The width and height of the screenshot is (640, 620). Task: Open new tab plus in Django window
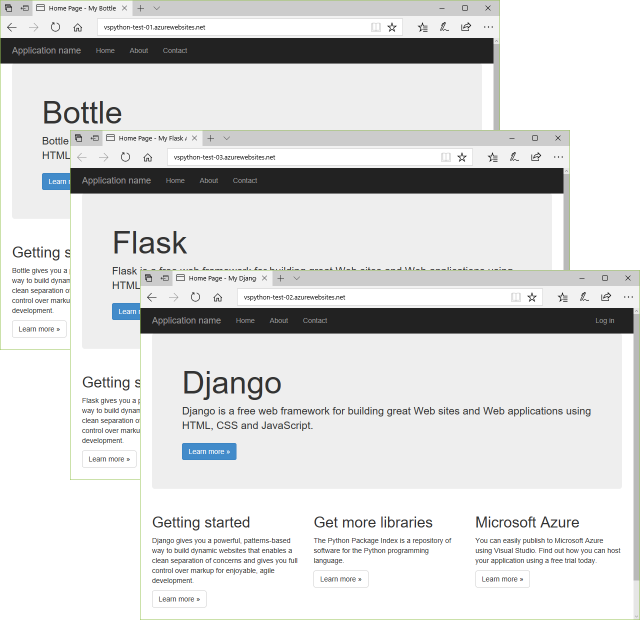click(x=280, y=278)
